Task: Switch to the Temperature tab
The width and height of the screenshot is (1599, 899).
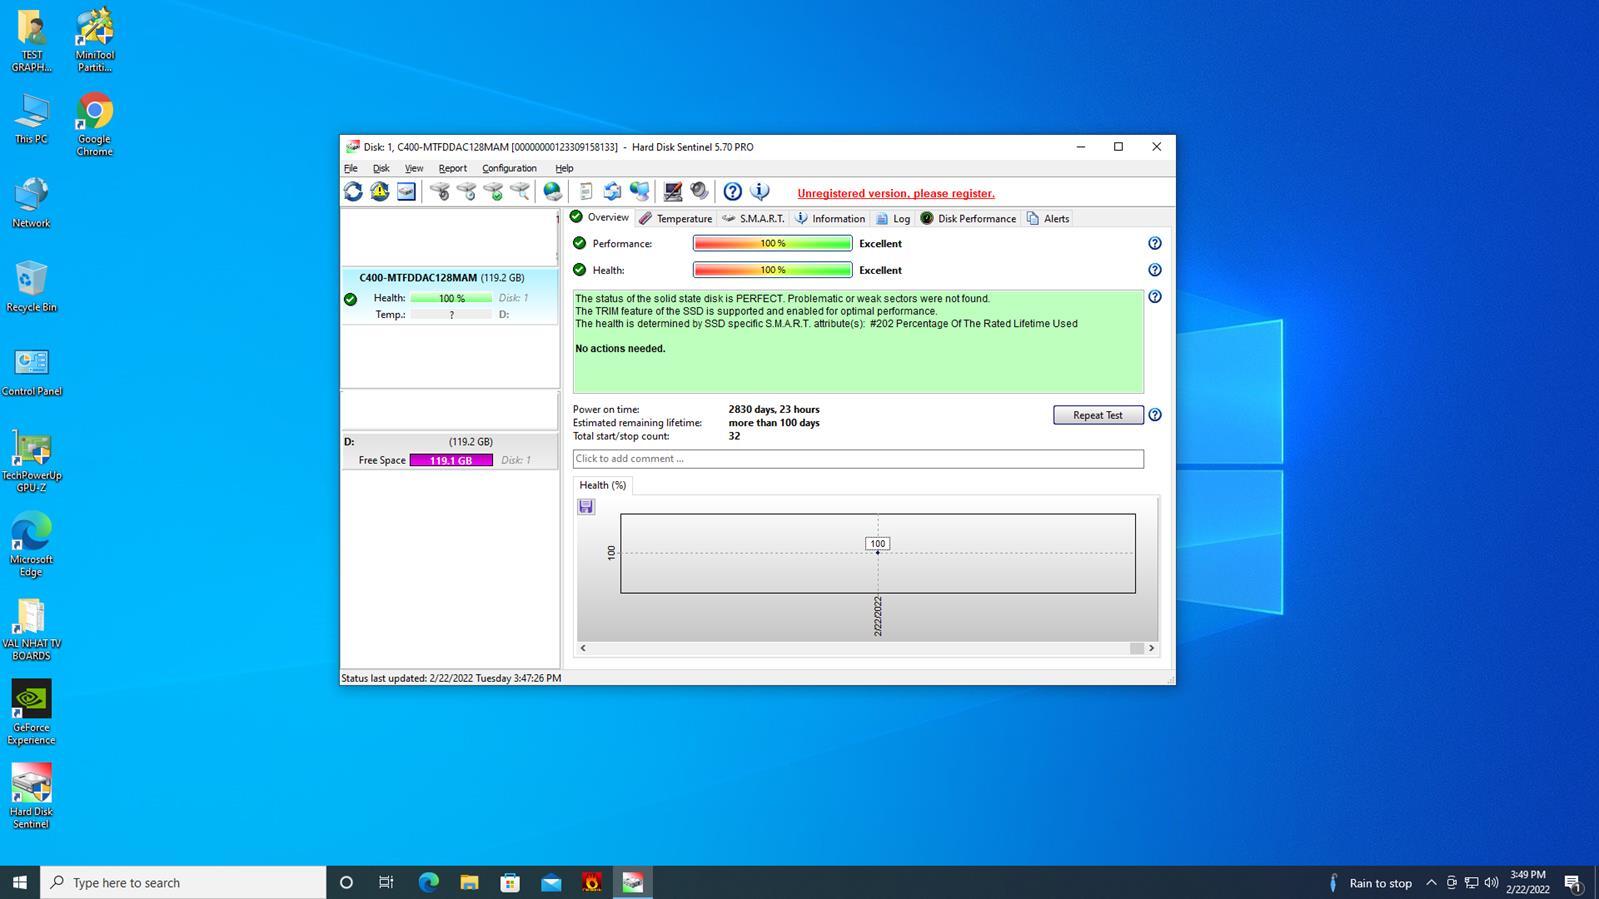Action: [676, 218]
